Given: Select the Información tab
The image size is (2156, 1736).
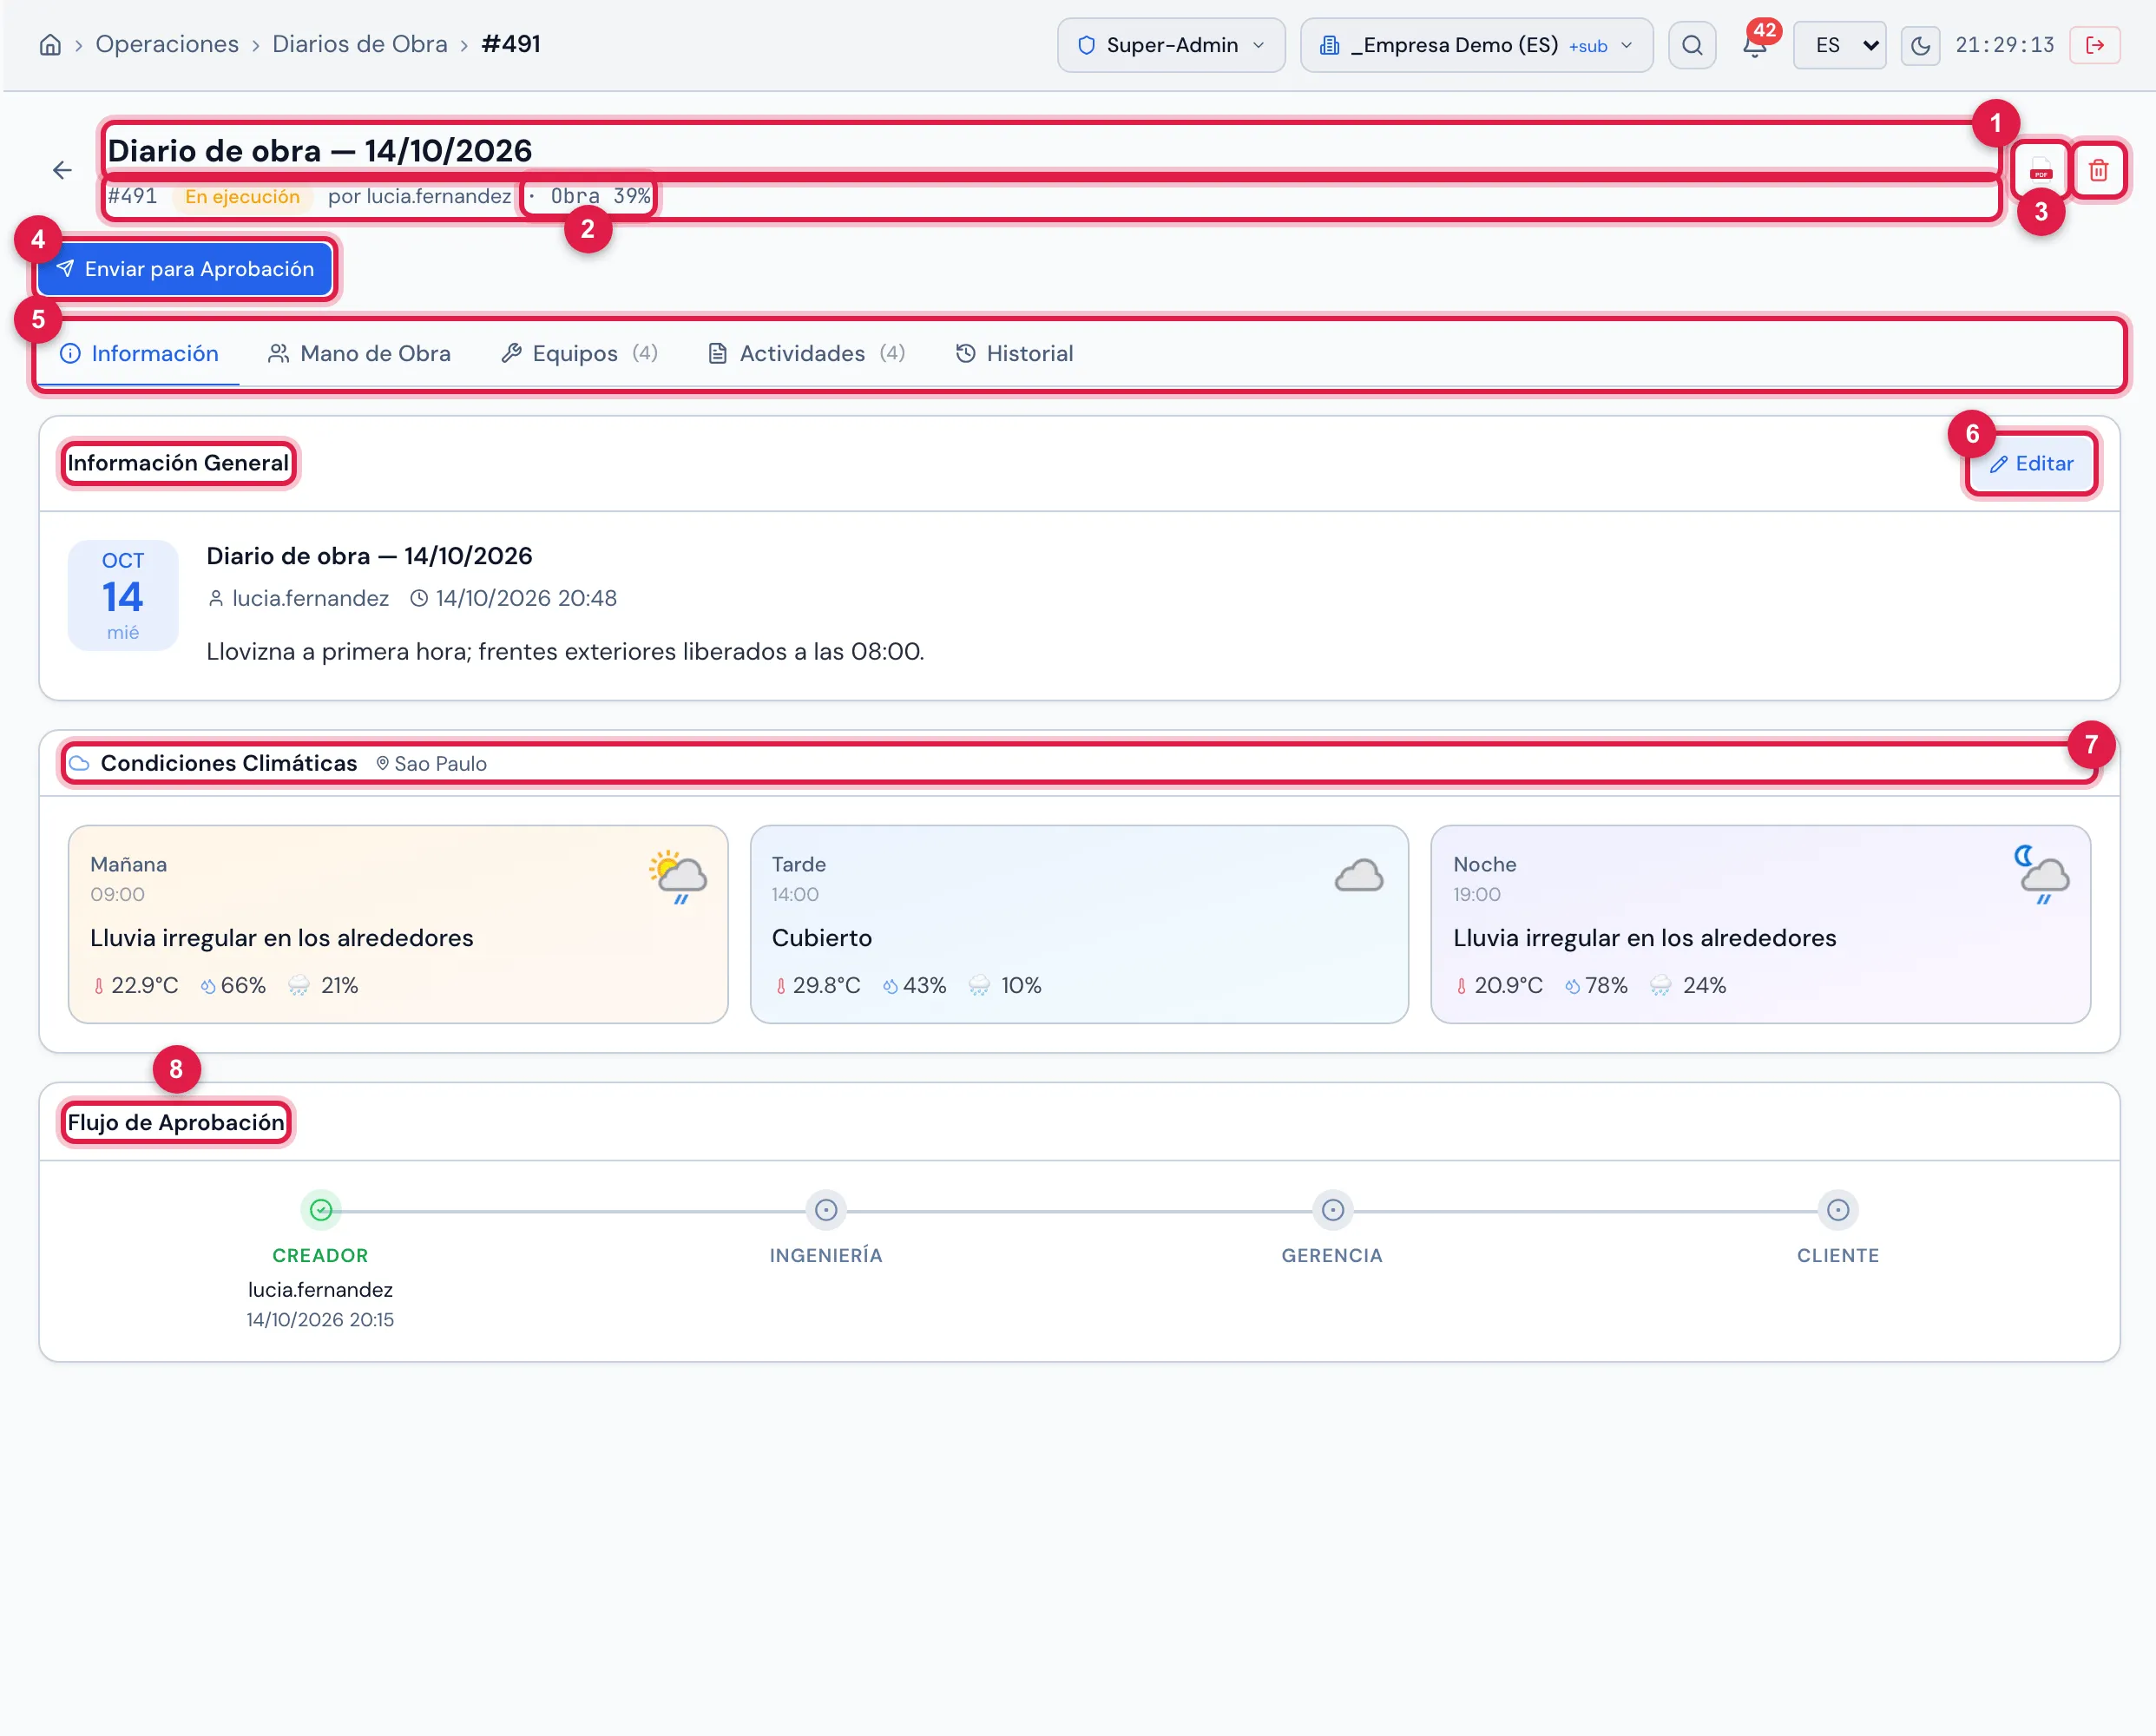Looking at the screenshot, I should (139, 354).
